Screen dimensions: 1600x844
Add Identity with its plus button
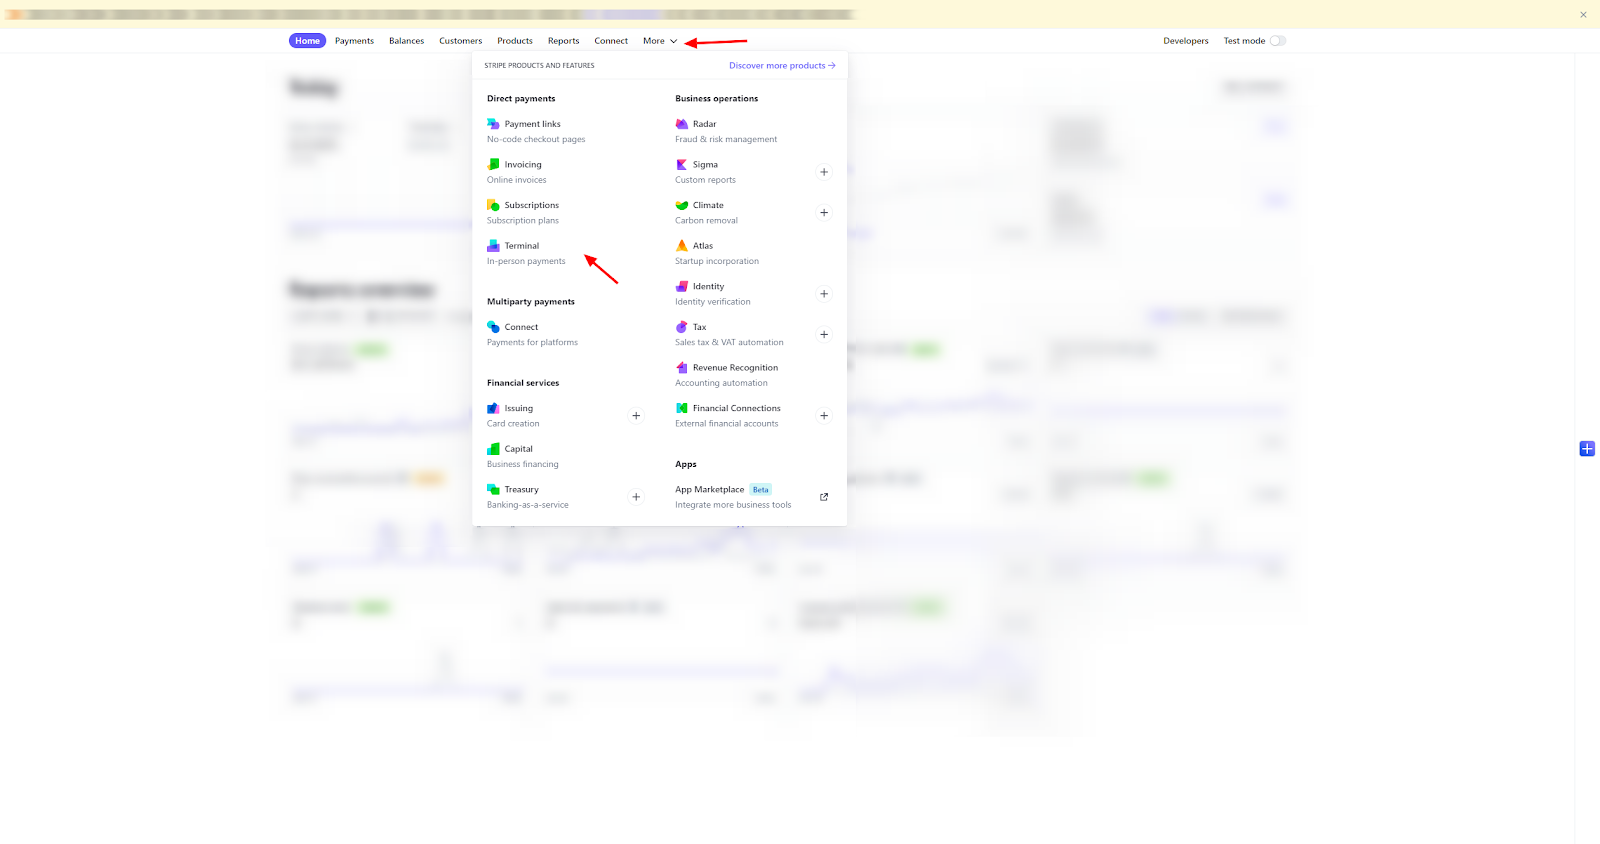tap(824, 294)
